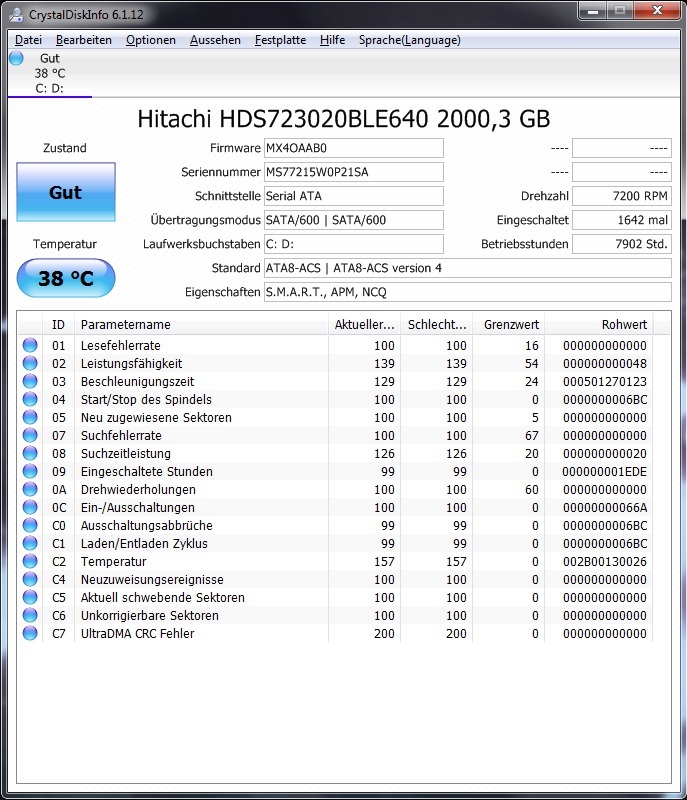Open the Aussehen menu
This screenshot has width=687, height=800.
(215, 40)
